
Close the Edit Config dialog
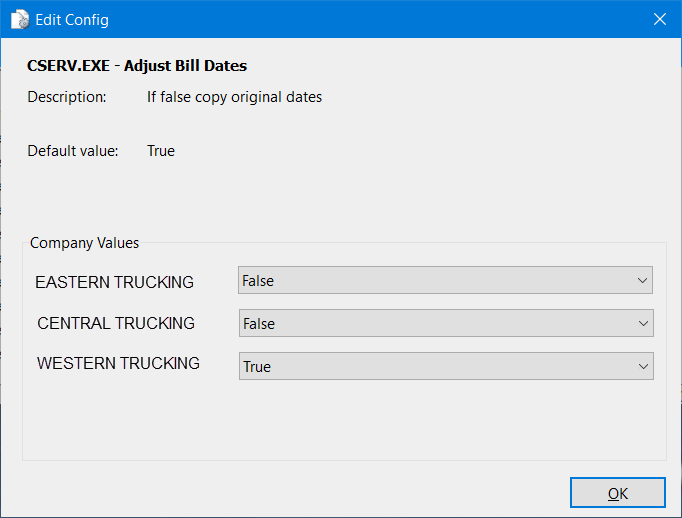pos(659,19)
